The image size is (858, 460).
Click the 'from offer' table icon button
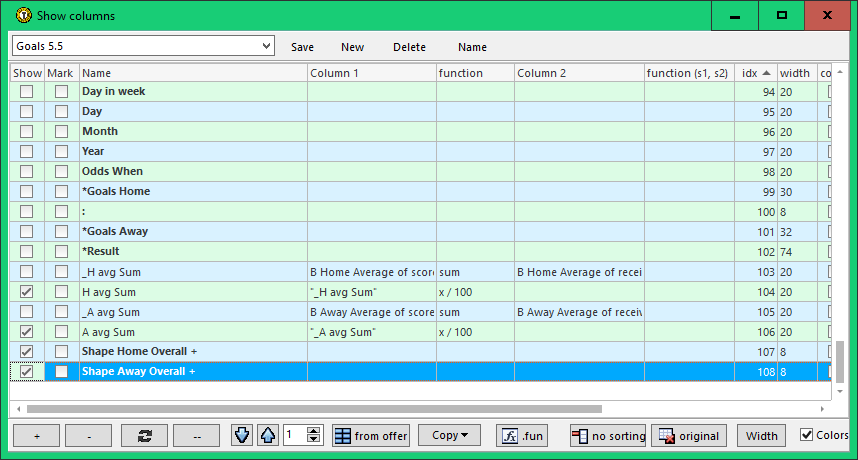[371, 436]
